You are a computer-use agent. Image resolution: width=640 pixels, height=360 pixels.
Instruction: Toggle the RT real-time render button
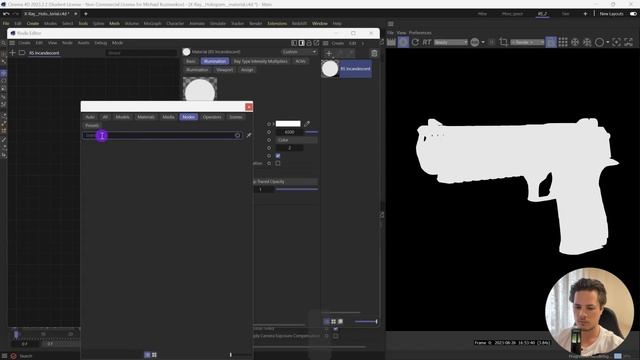427,42
